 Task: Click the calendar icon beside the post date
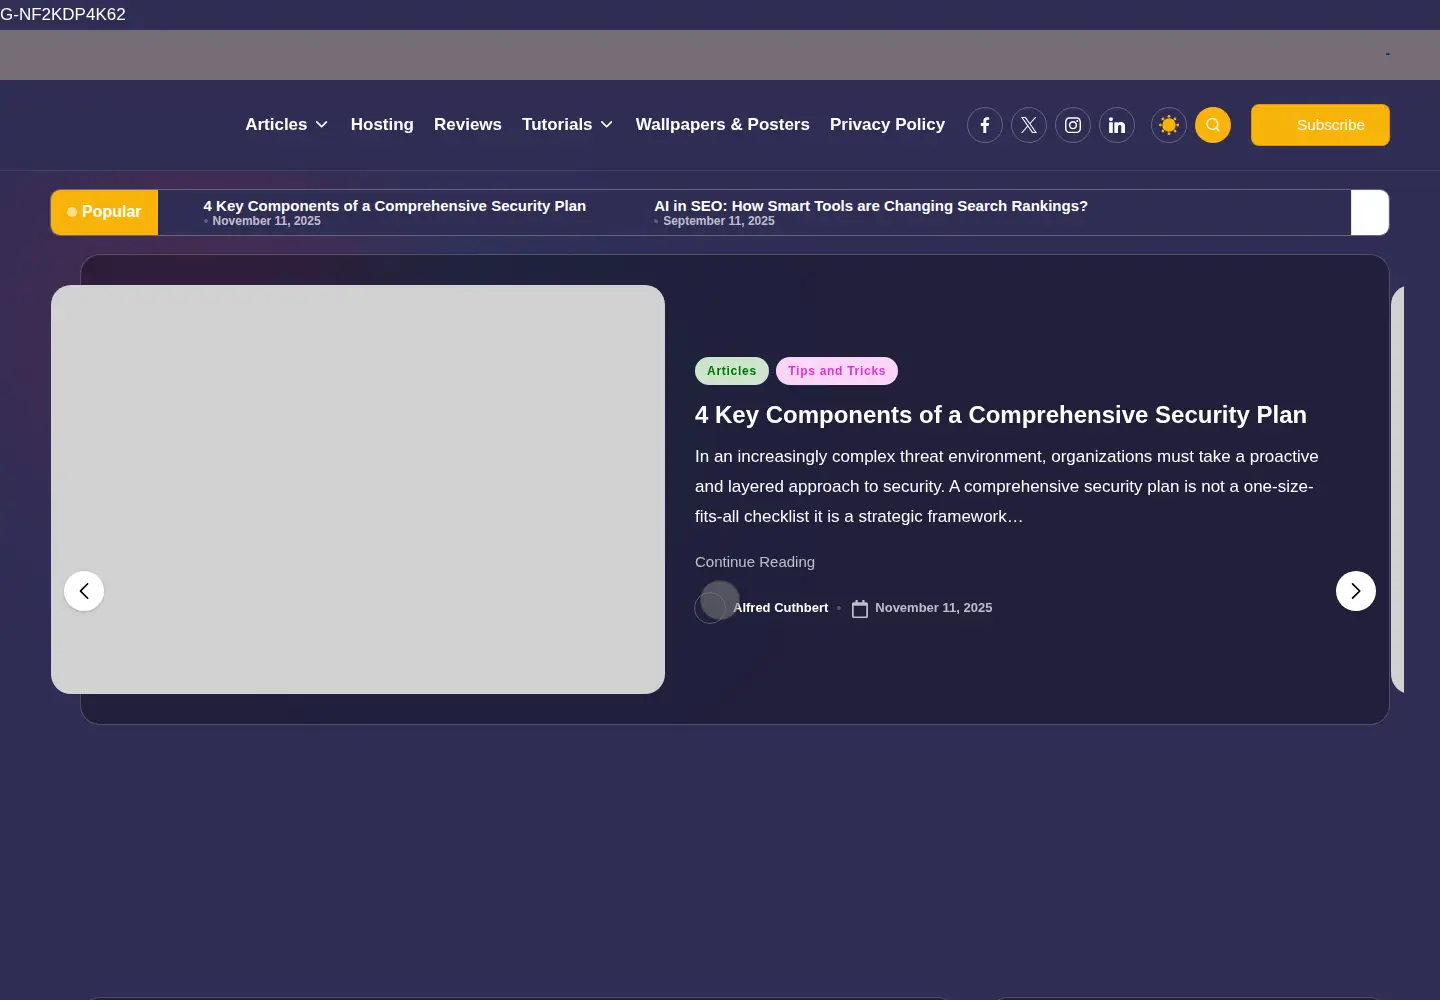pyautogui.click(x=860, y=608)
